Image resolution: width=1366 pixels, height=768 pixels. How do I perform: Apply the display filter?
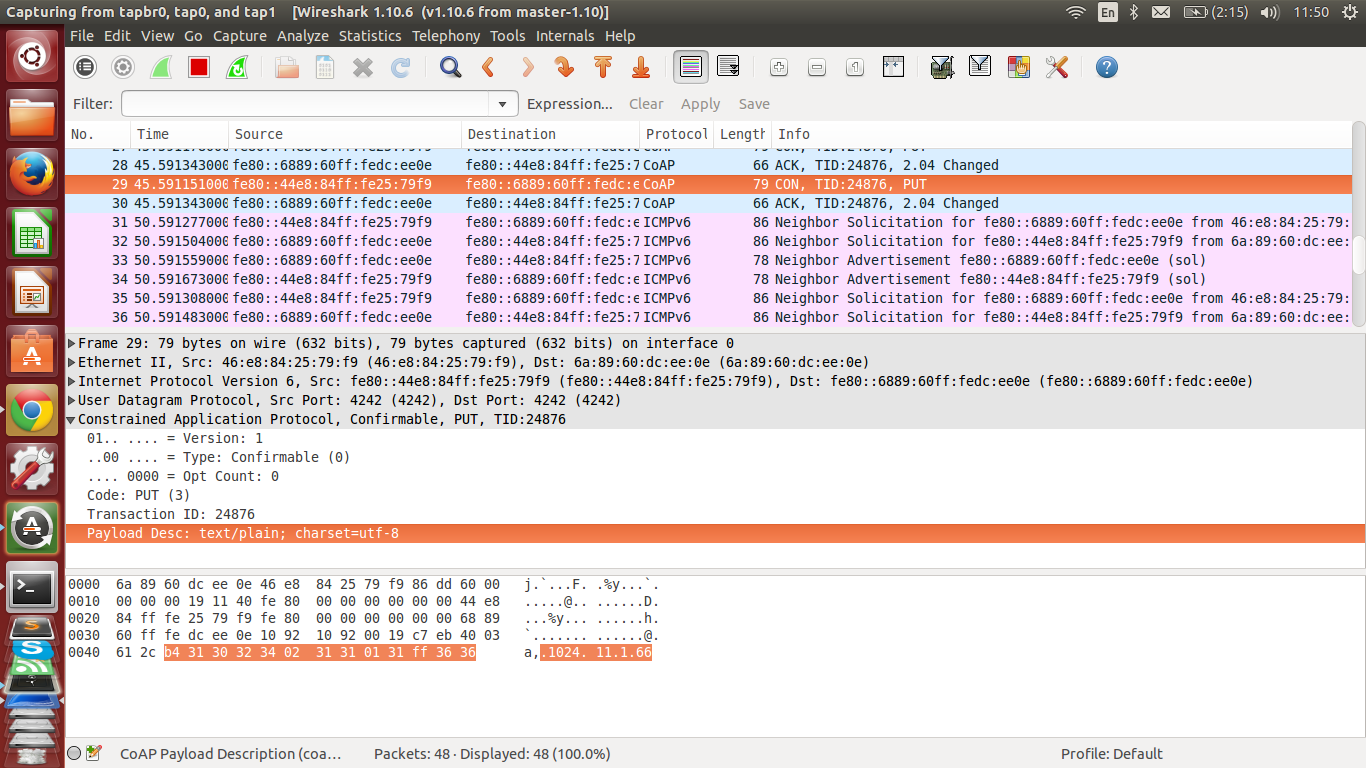coord(701,104)
